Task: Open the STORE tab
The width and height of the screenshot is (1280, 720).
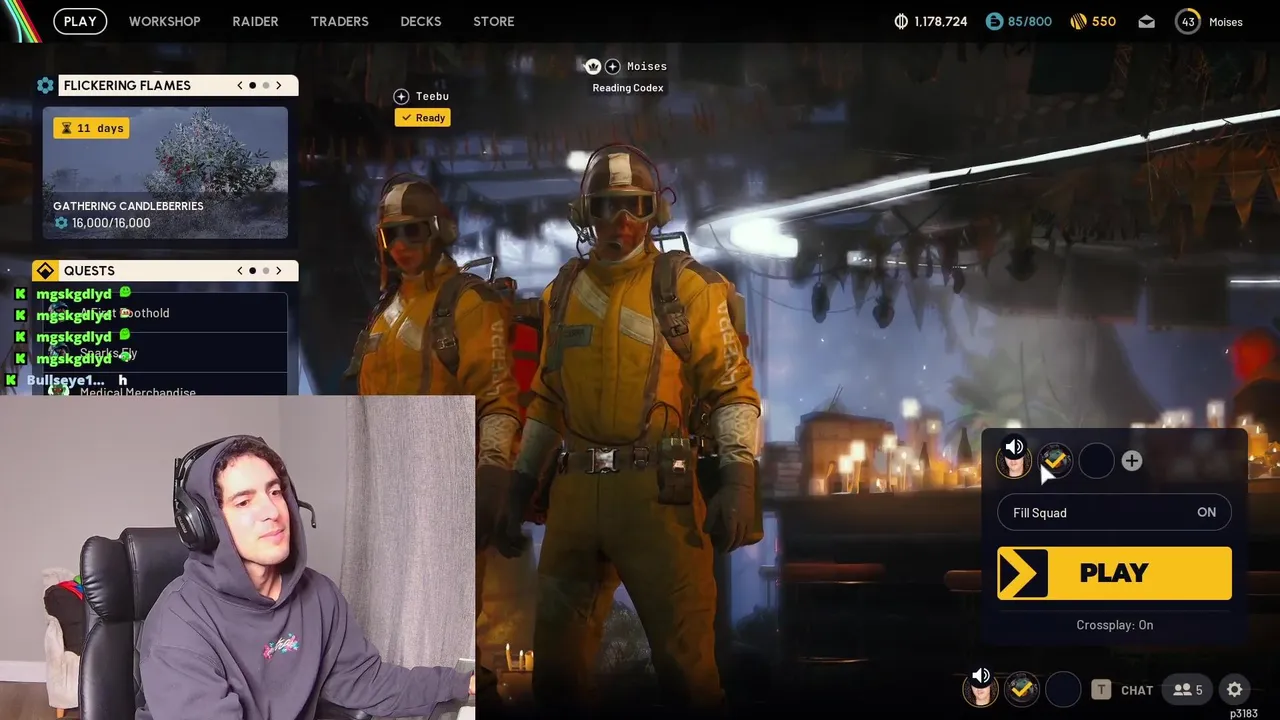Action: [494, 21]
